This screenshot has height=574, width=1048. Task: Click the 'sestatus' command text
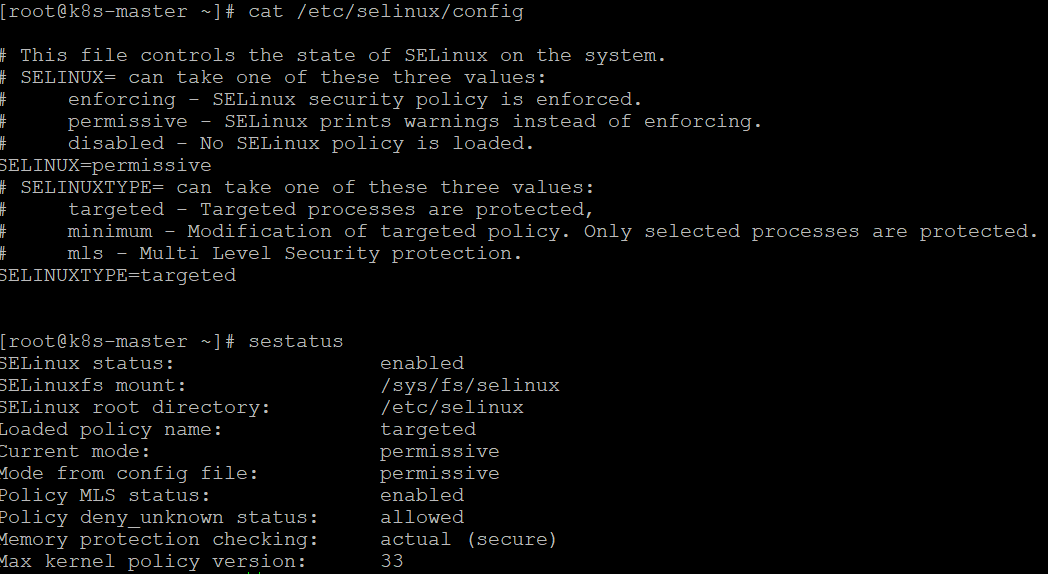pyautogui.click(x=295, y=341)
